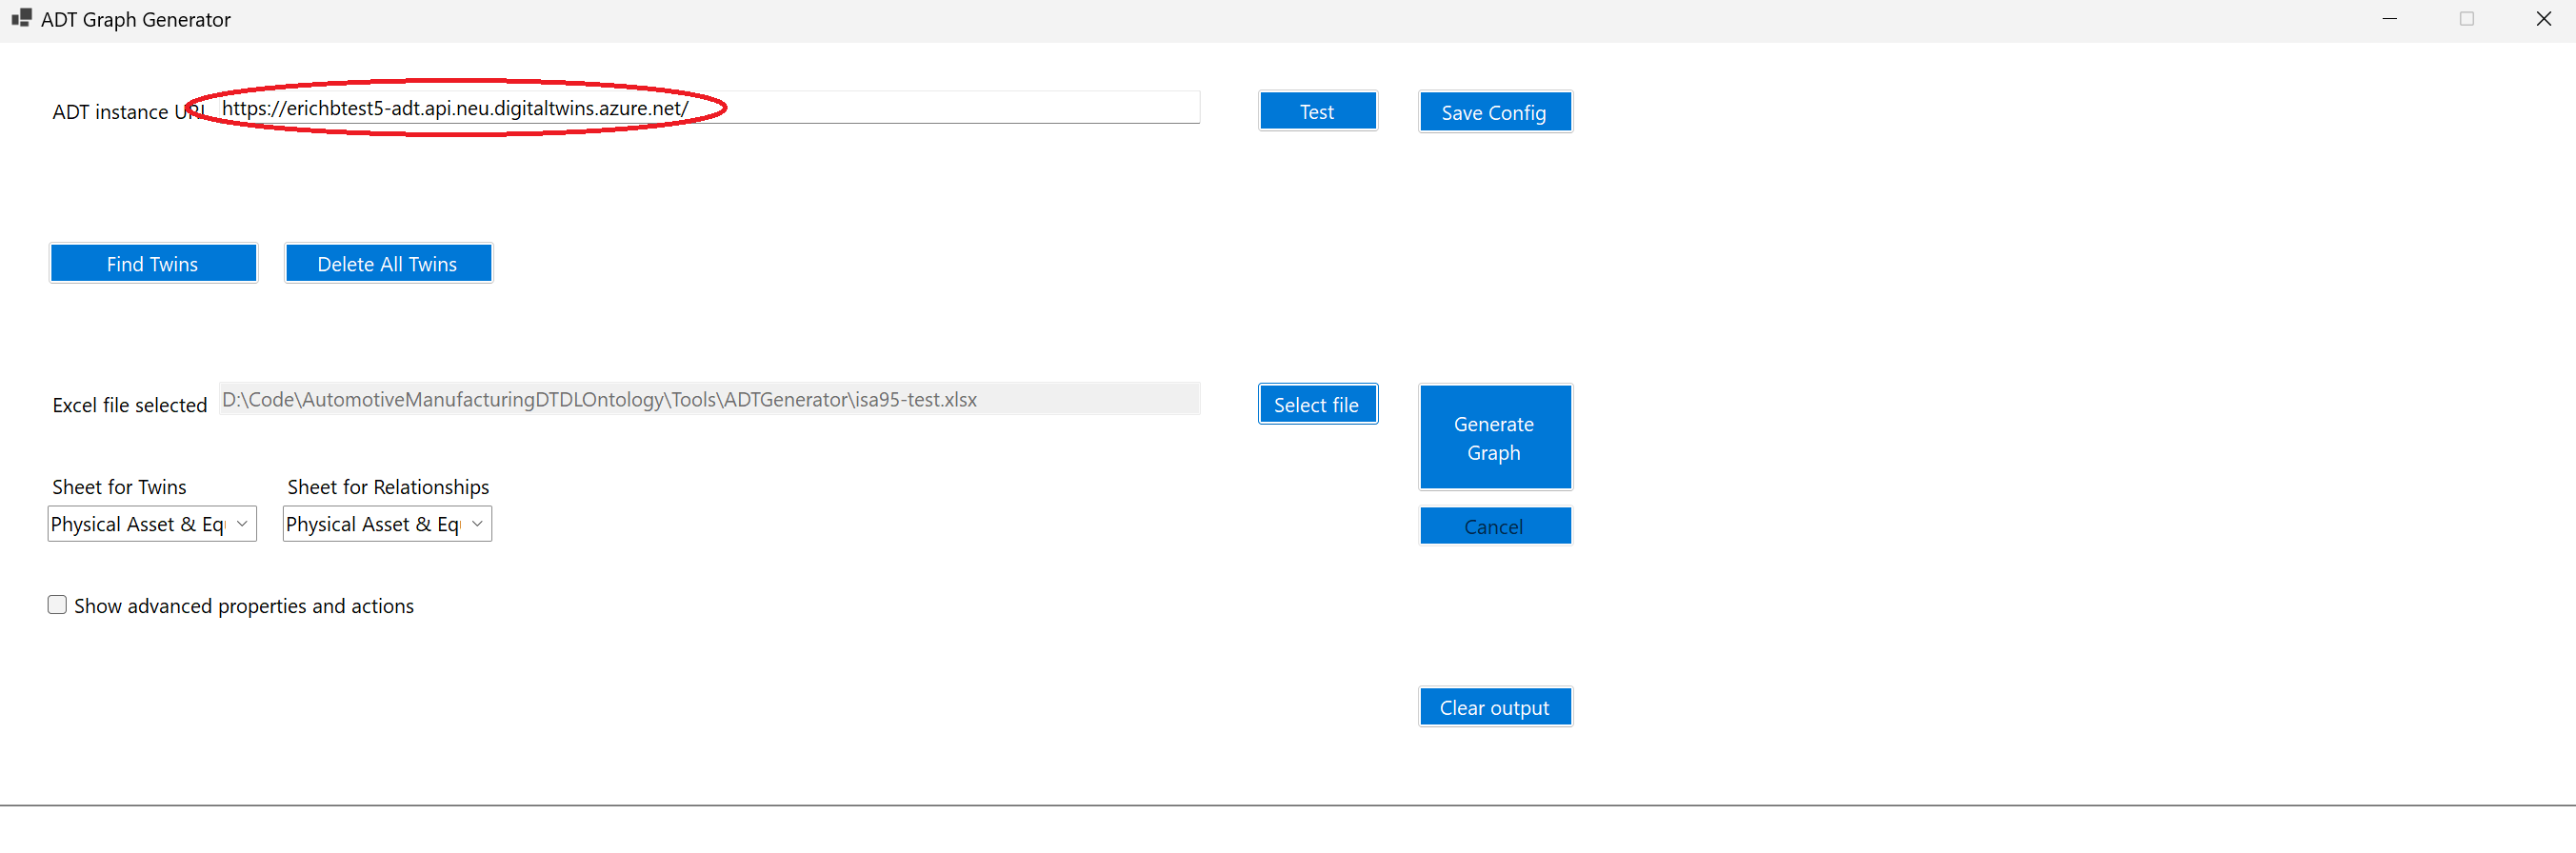This screenshot has width=2576, height=853.
Task: Click the 'Show advanced properties and actions' label text
Action: (x=244, y=606)
